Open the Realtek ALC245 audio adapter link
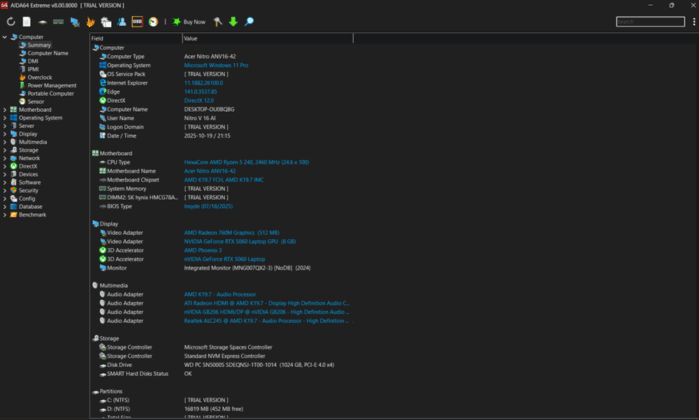 pyautogui.click(x=267, y=321)
